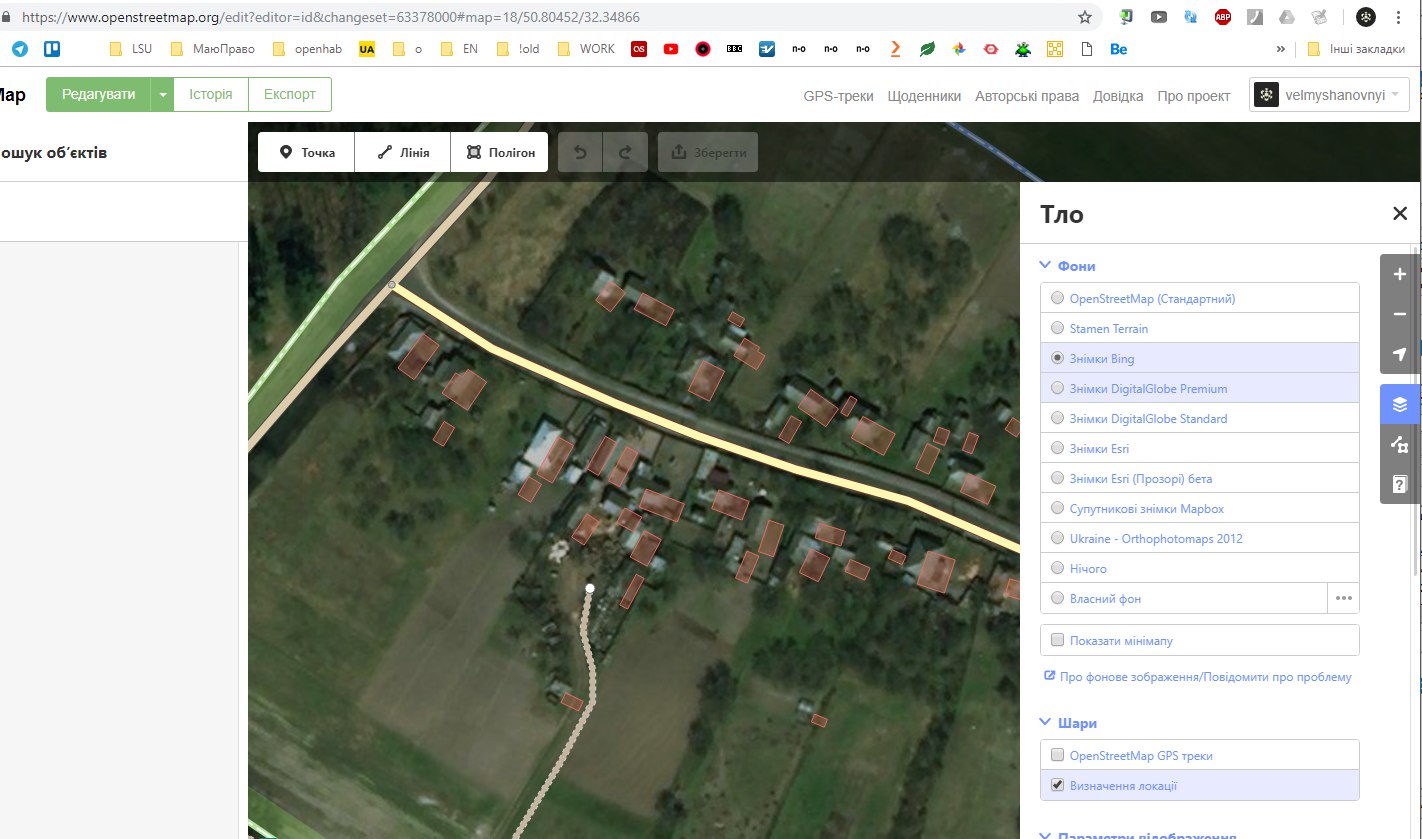The height and width of the screenshot is (839, 1422).
Task: Select Знімки Esri (Прозорі) бета background
Action: (1200, 478)
